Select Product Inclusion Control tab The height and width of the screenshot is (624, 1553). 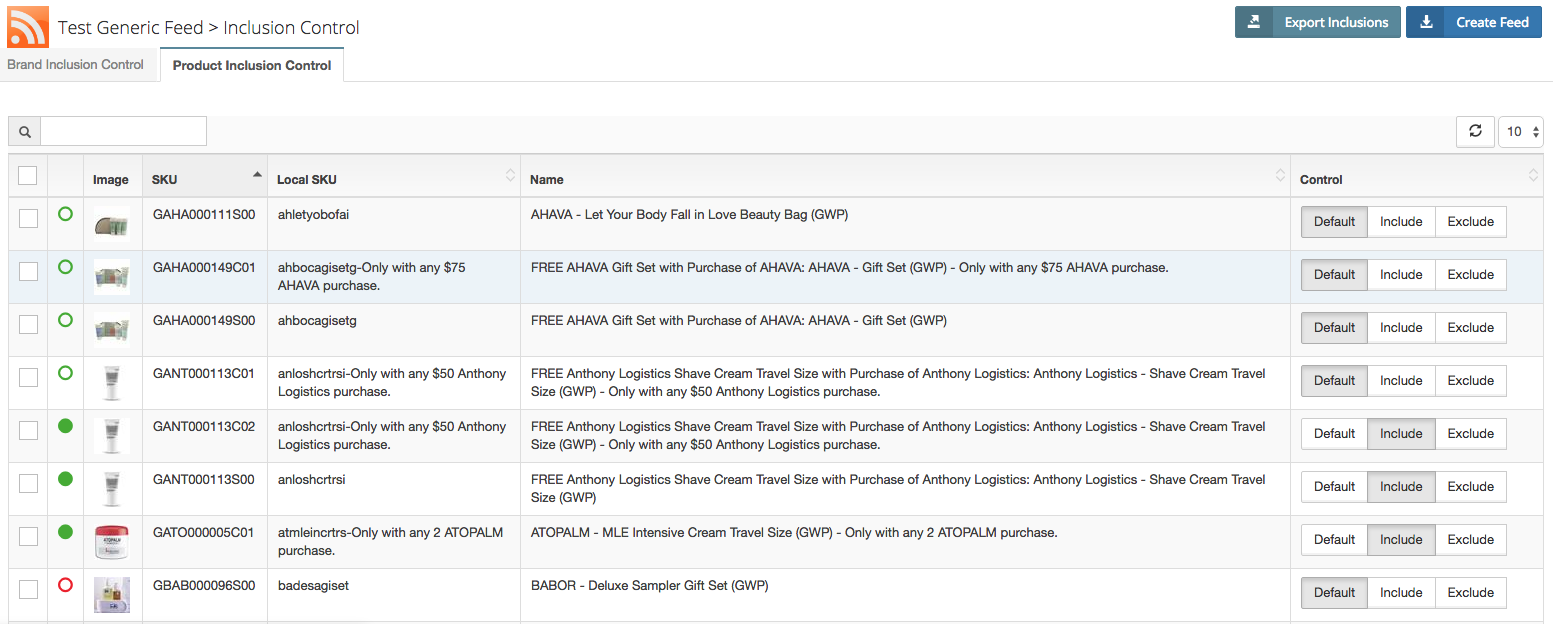point(252,65)
